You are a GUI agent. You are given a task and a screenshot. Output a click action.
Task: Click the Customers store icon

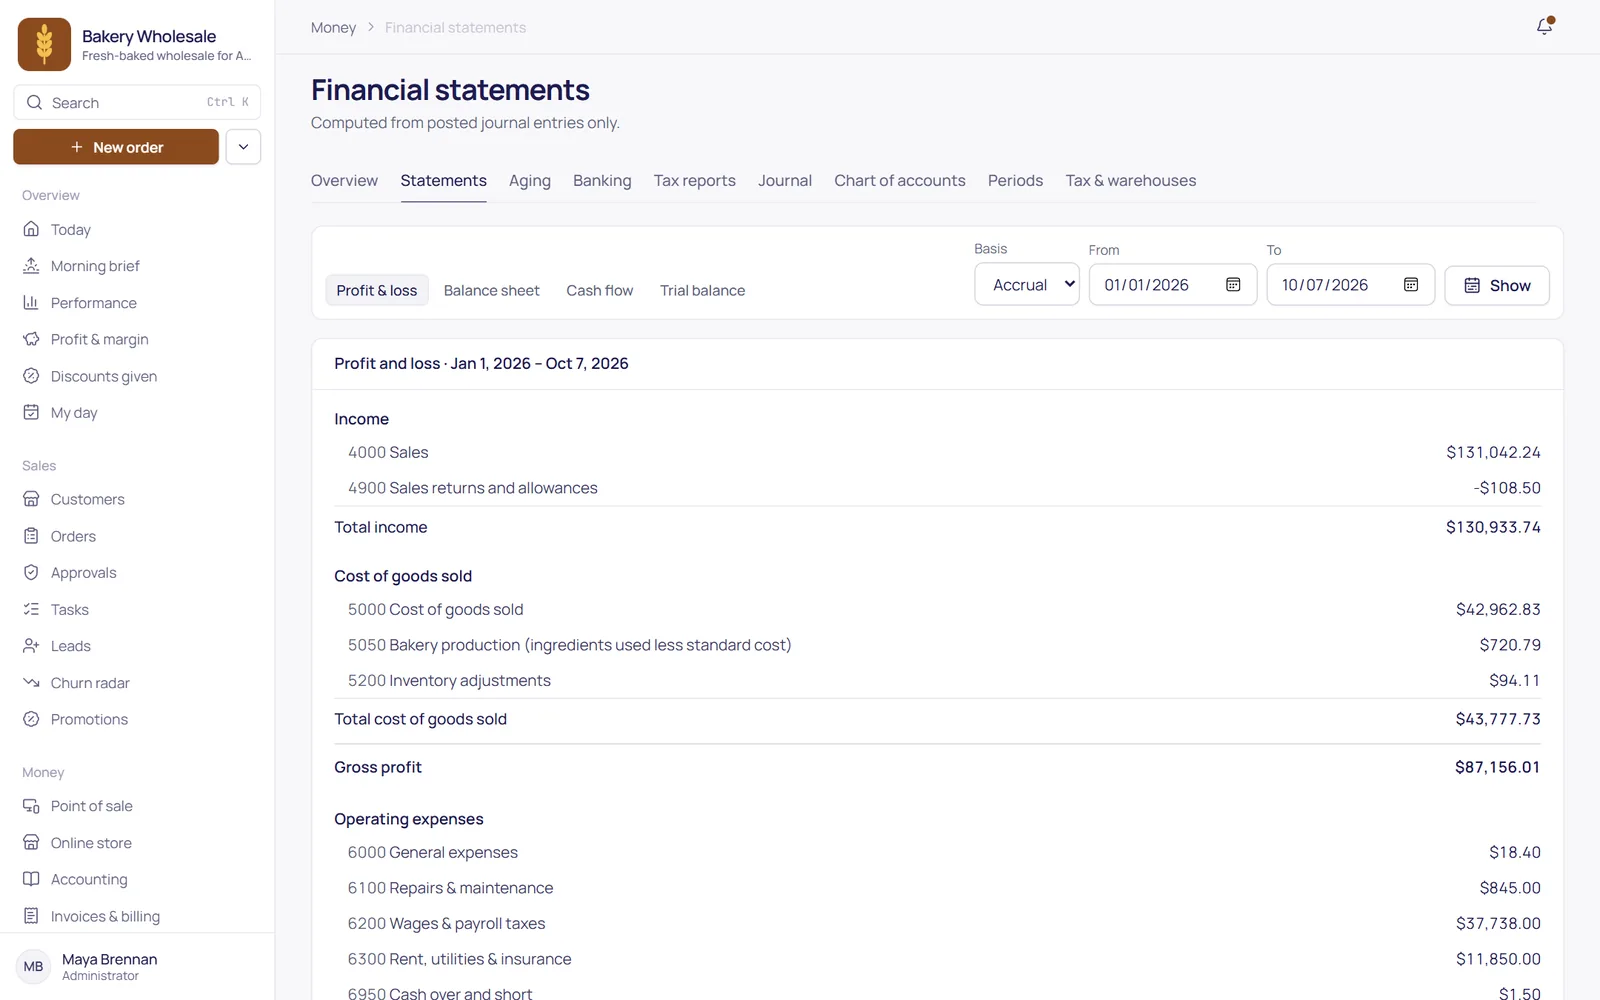31,499
